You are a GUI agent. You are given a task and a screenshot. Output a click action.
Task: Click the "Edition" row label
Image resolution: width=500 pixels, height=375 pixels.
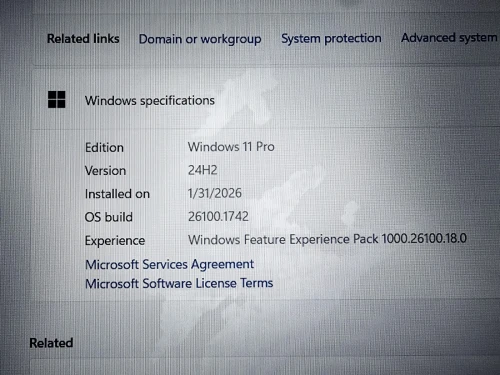pos(104,147)
